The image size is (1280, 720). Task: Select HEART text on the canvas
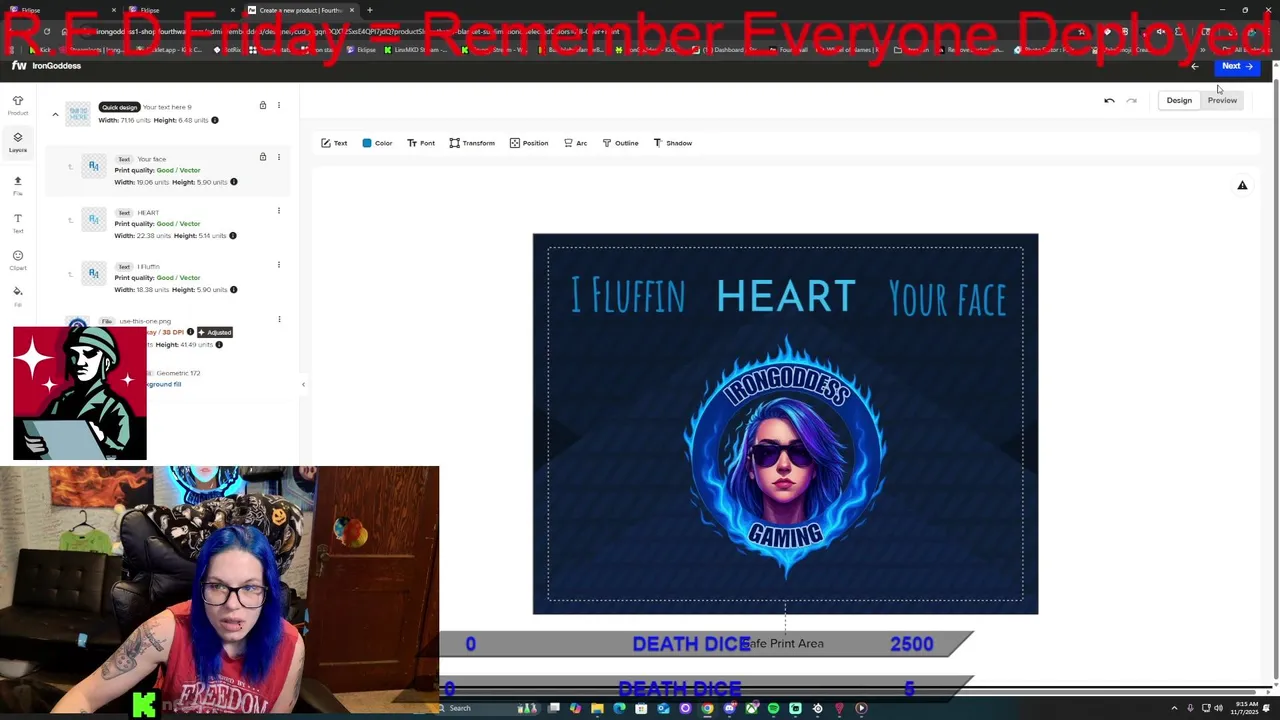[x=786, y=296]
